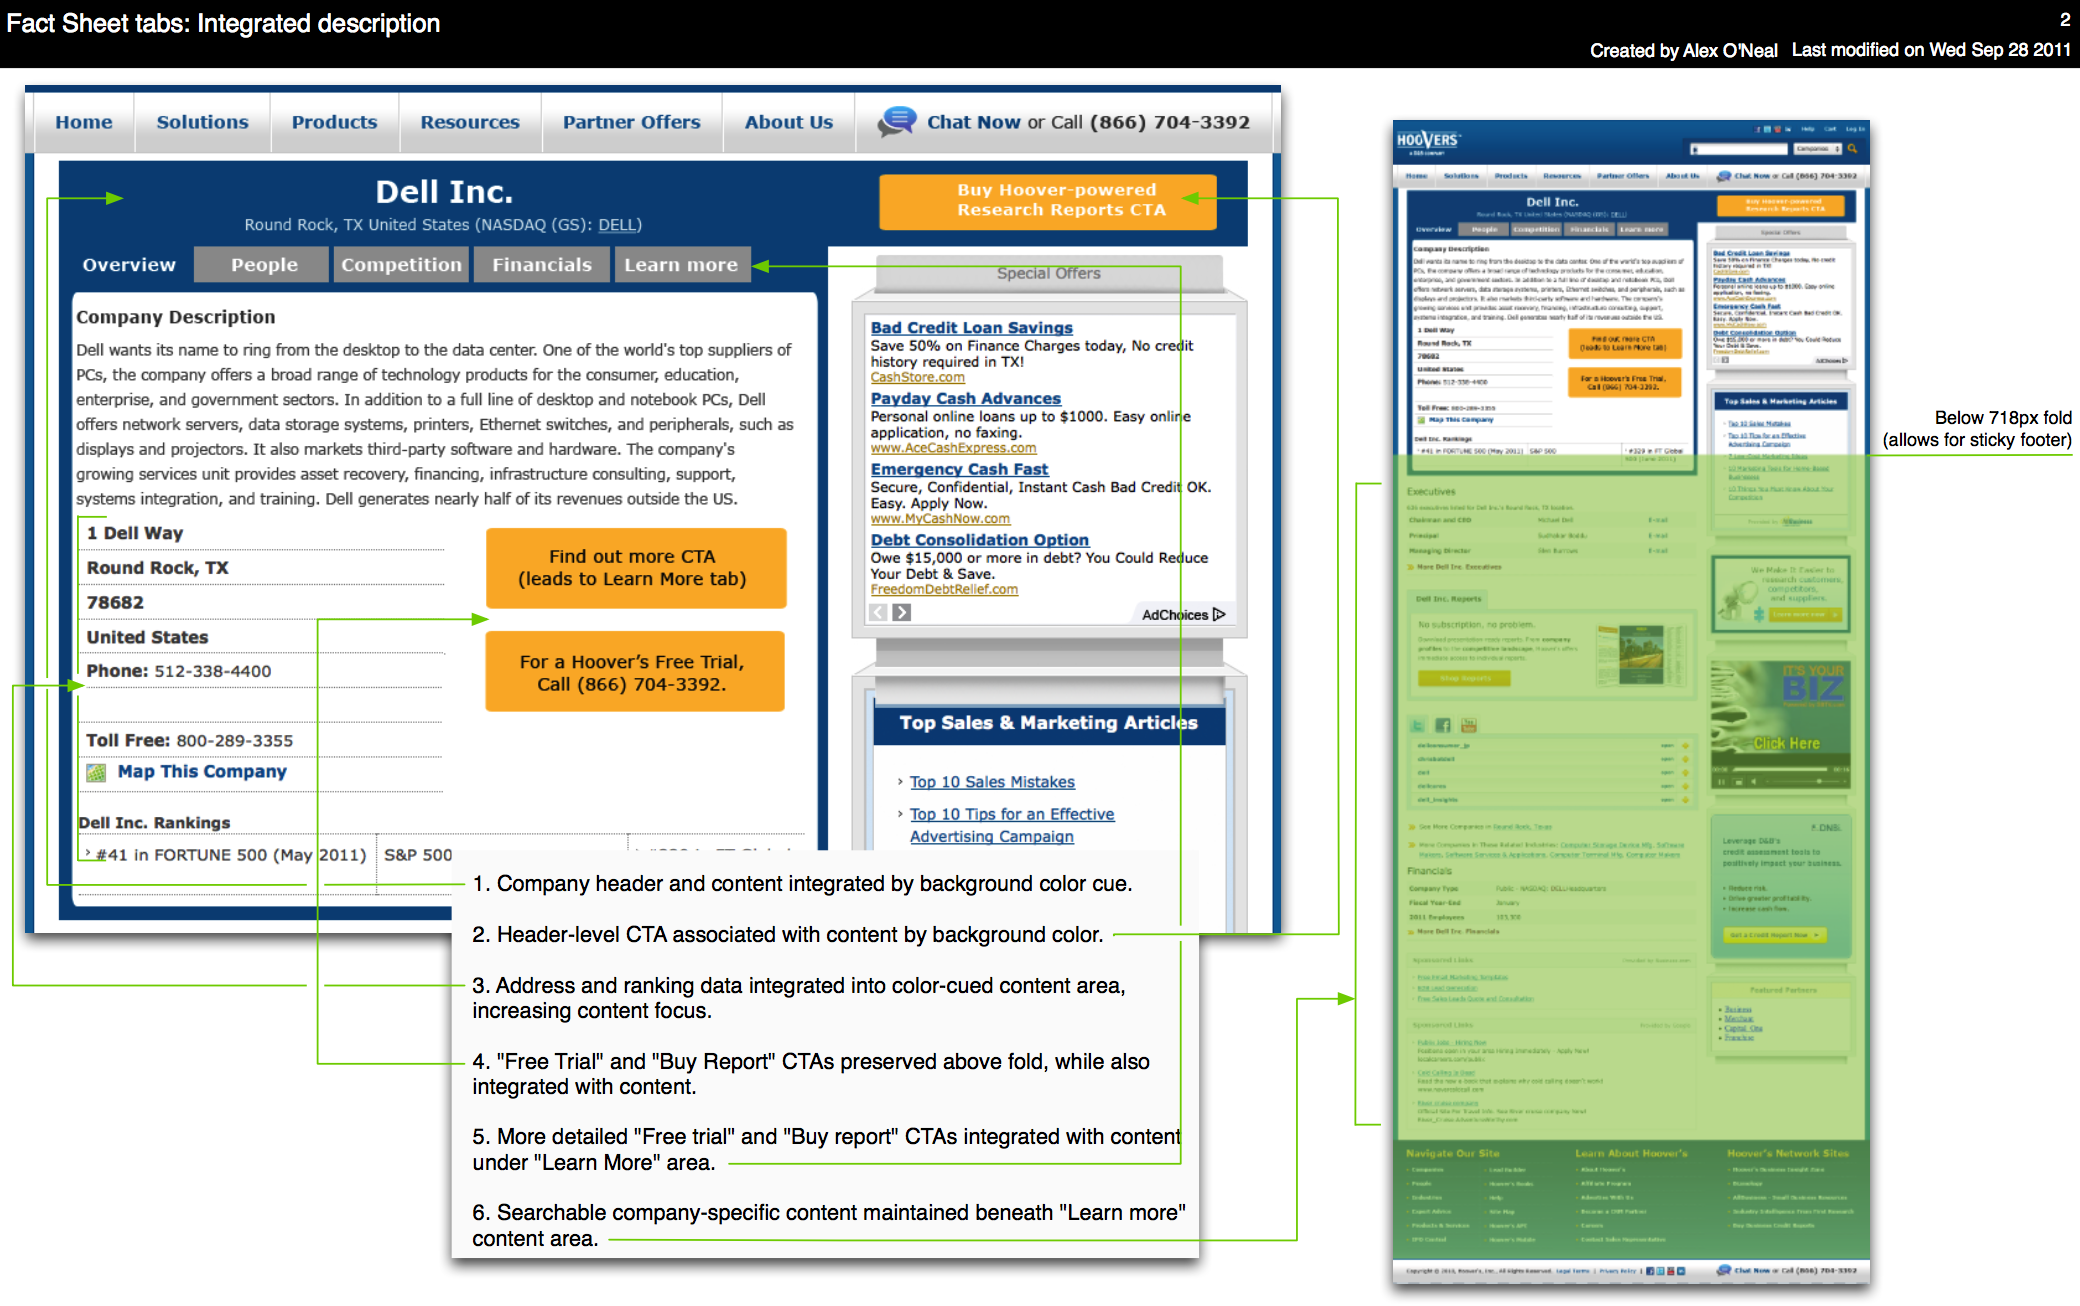This screenshot has height=1306, width=2080.
Task: Click the YouTube icon in the small thumbnail
Action: 1469,725
